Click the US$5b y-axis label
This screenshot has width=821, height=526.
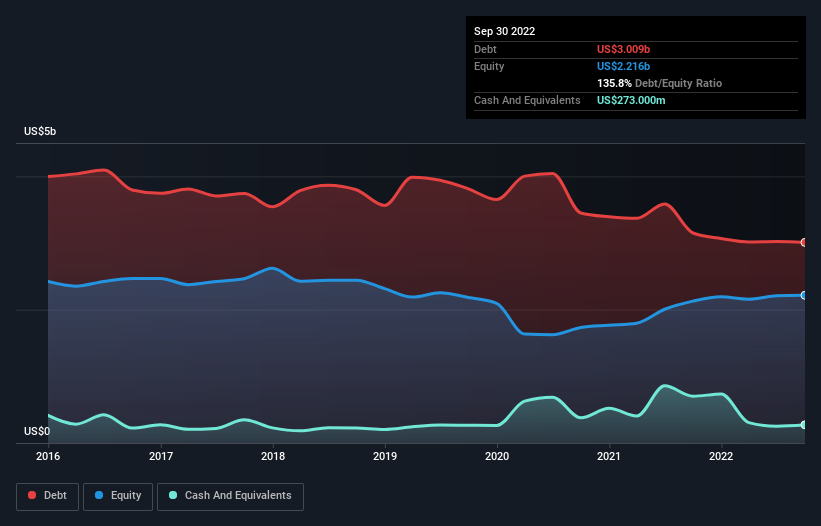coord(40,131)
